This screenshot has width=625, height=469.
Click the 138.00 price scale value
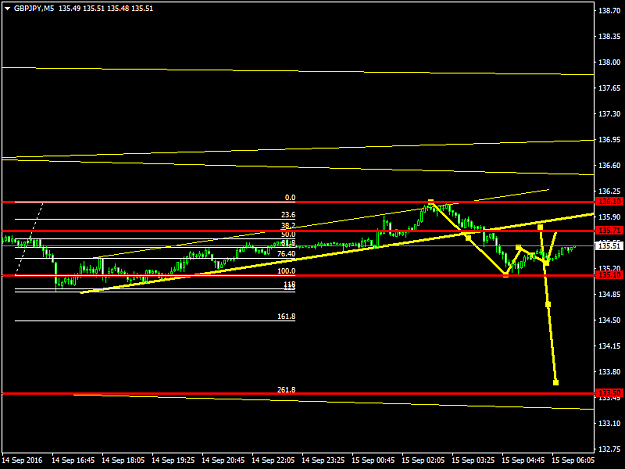[610, 62]
